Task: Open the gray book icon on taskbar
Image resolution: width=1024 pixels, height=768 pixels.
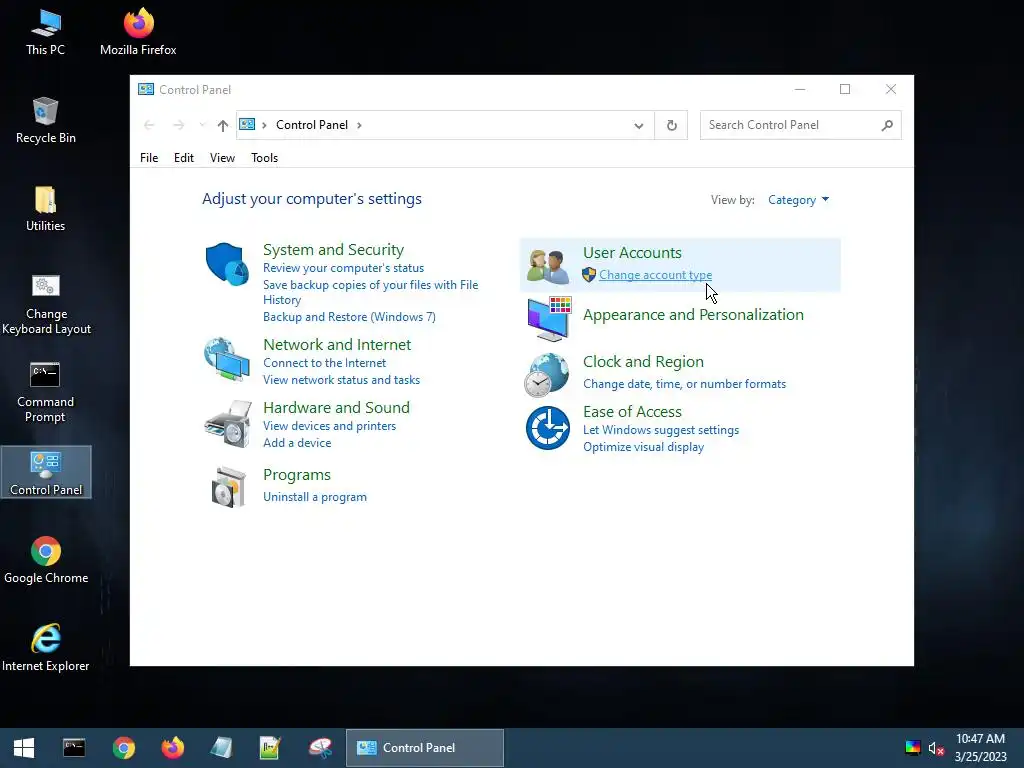Action: [x=221, y=748]
